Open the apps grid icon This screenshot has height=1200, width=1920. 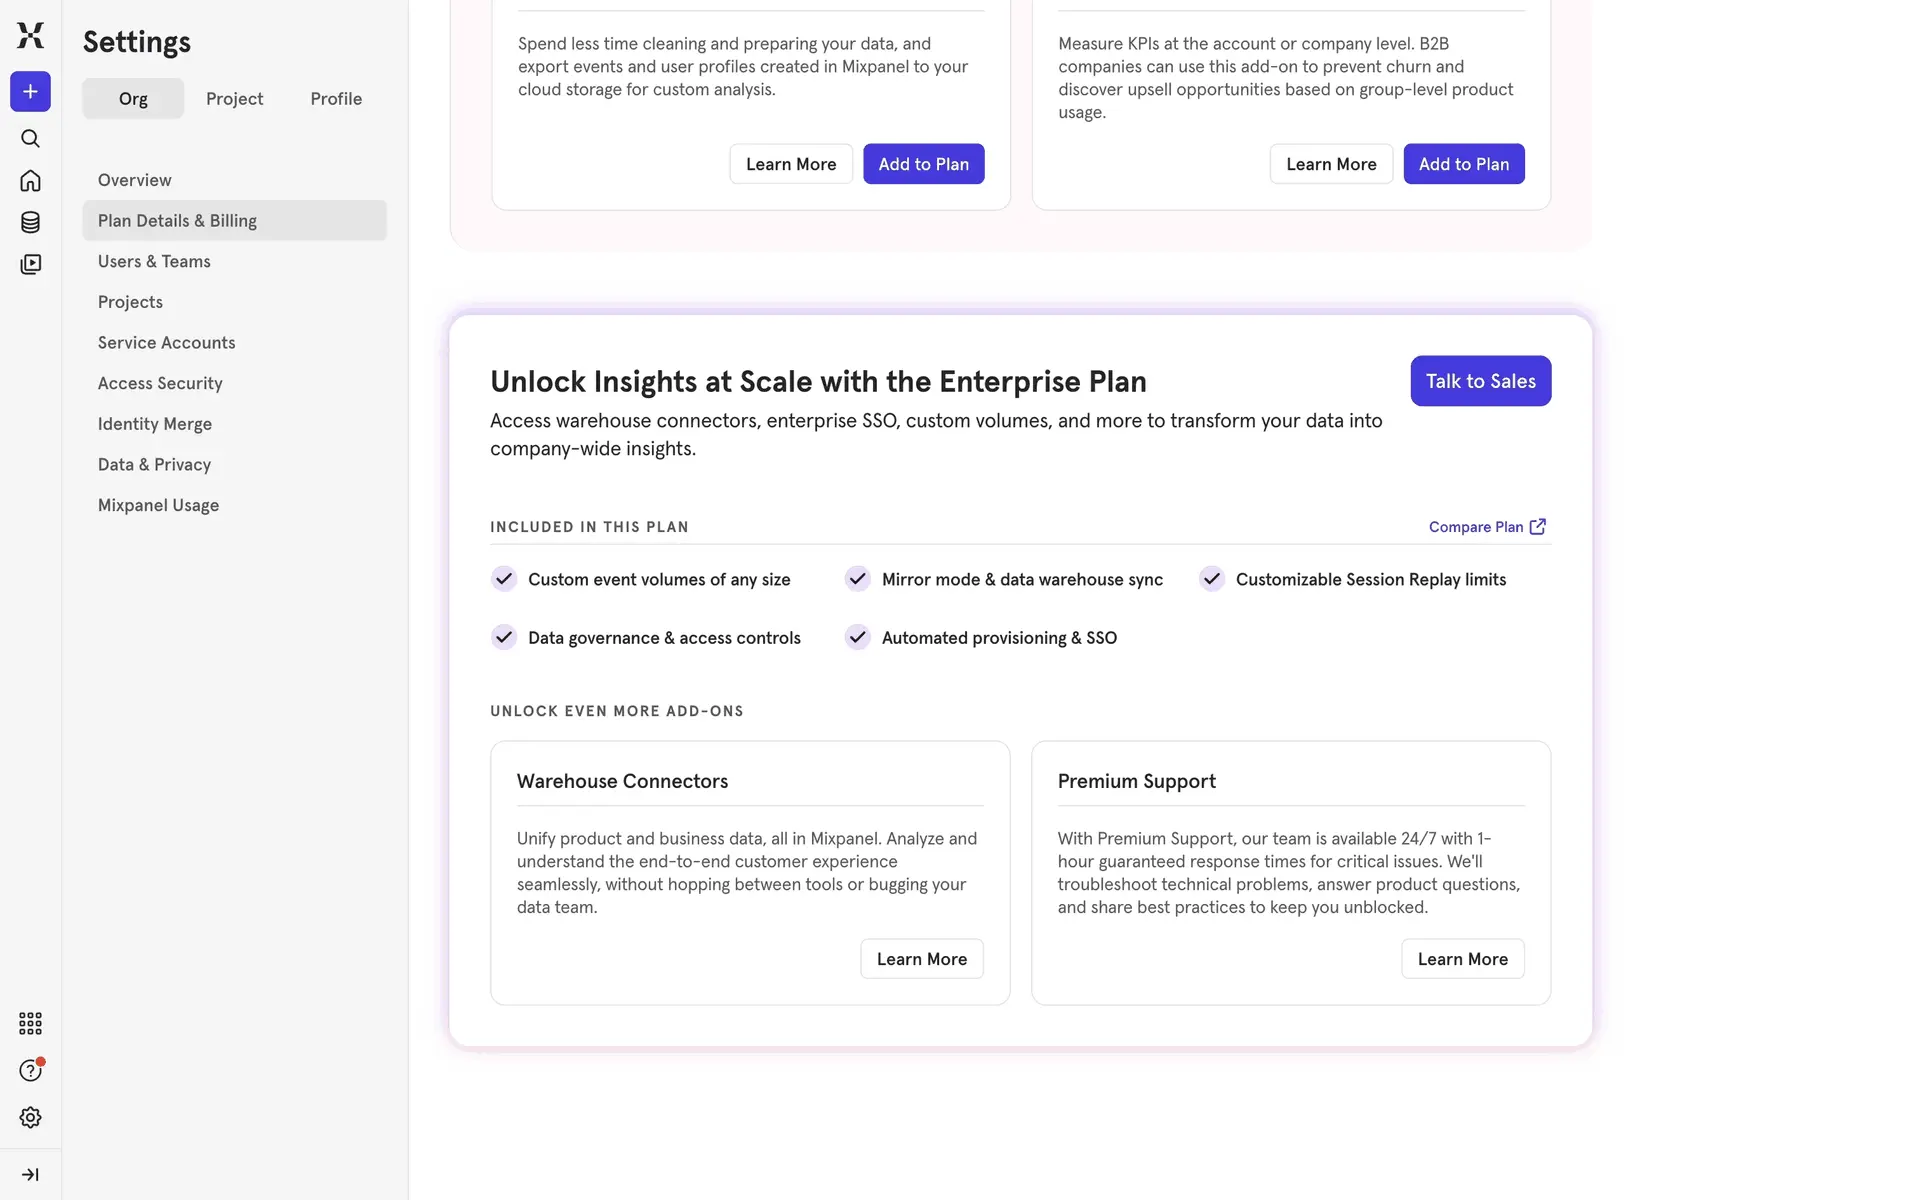(x=30, y=1023)
